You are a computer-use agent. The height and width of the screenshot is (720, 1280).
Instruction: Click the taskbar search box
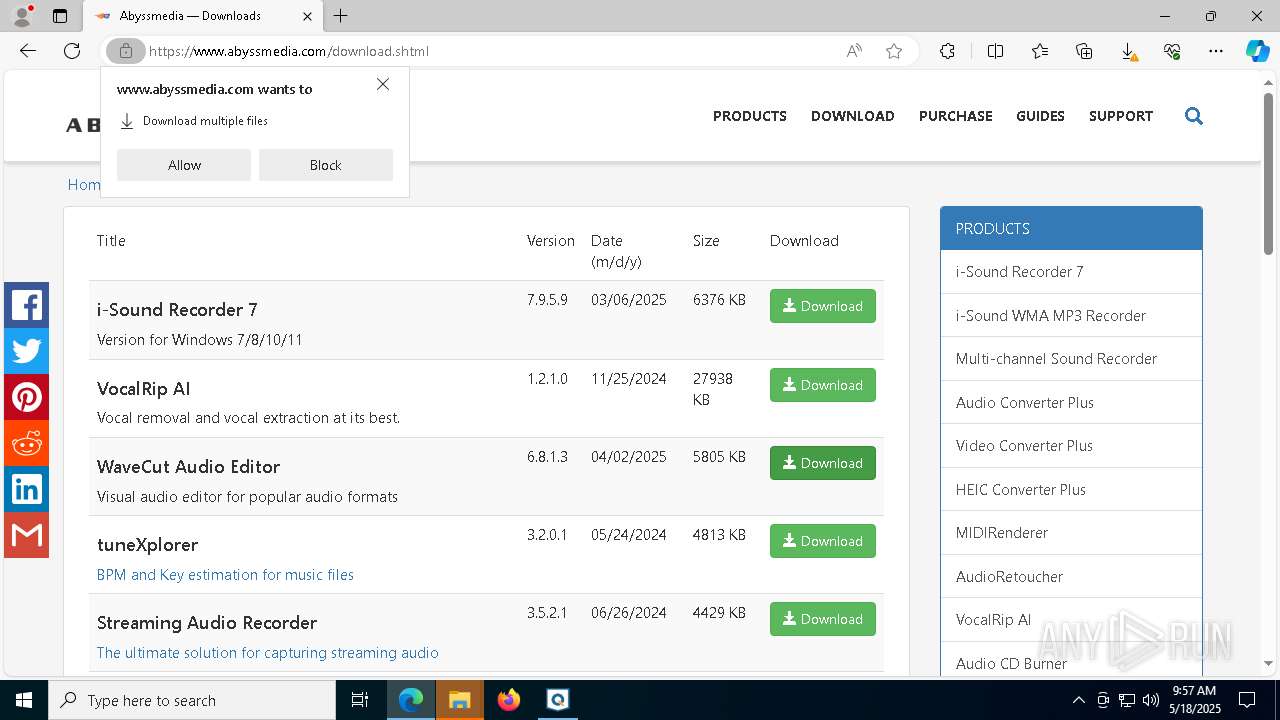192,700
